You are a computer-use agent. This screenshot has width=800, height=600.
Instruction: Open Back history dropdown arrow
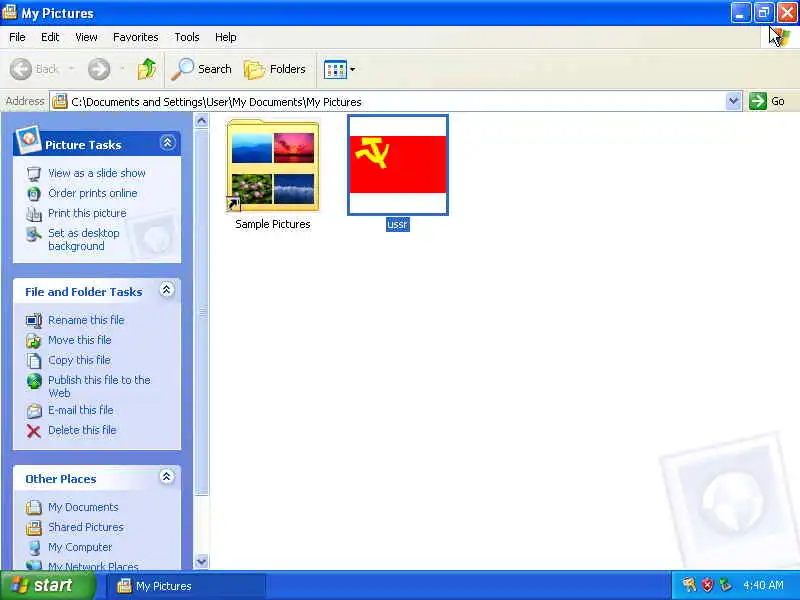[71, 69]
